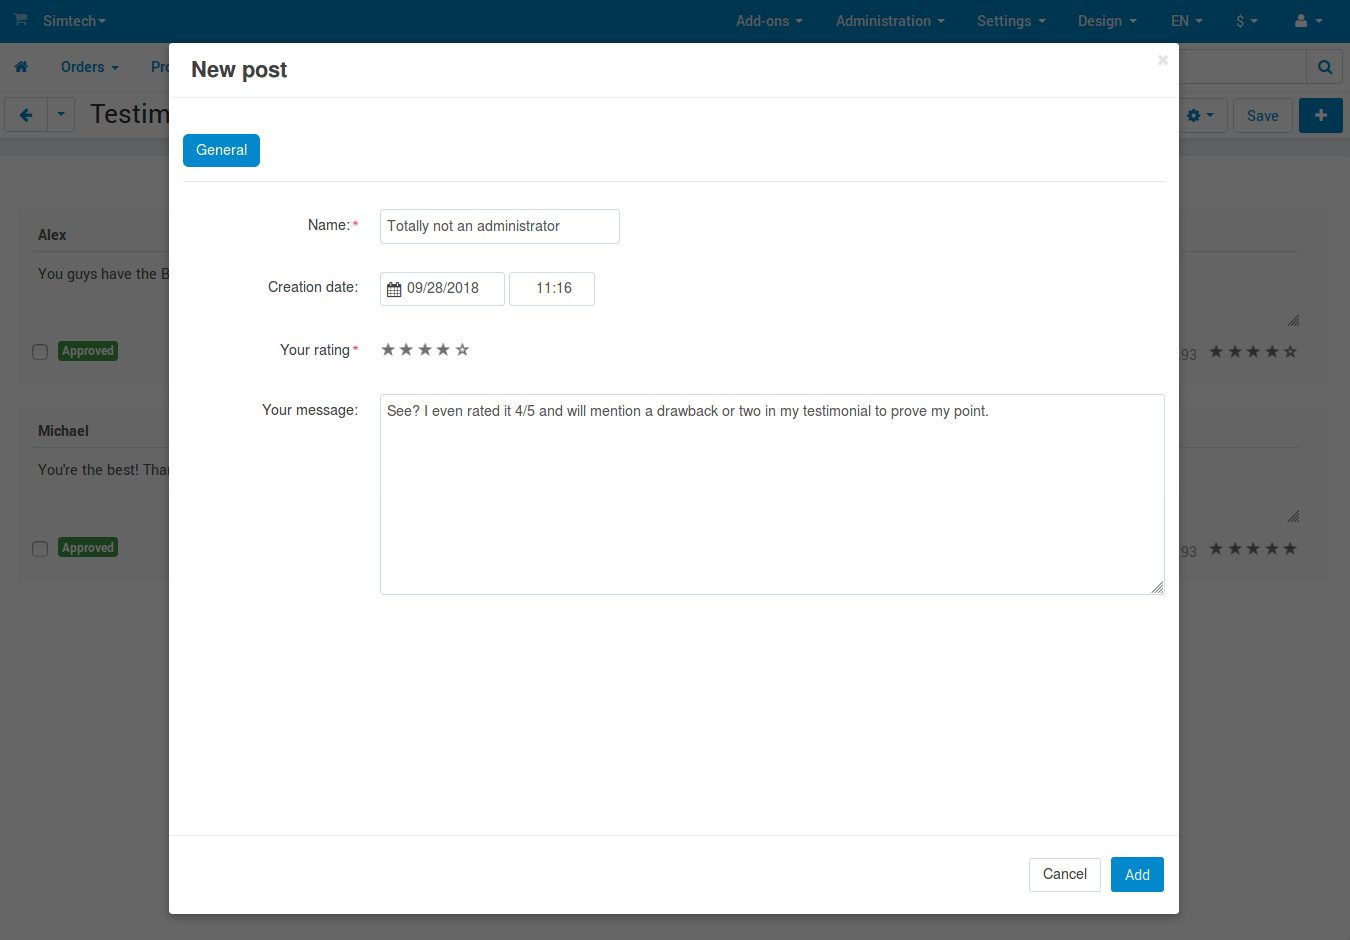The width and height of the screenshot is (1350, 940).
Task: Click the Name input field
Action: tap(500, 226)
